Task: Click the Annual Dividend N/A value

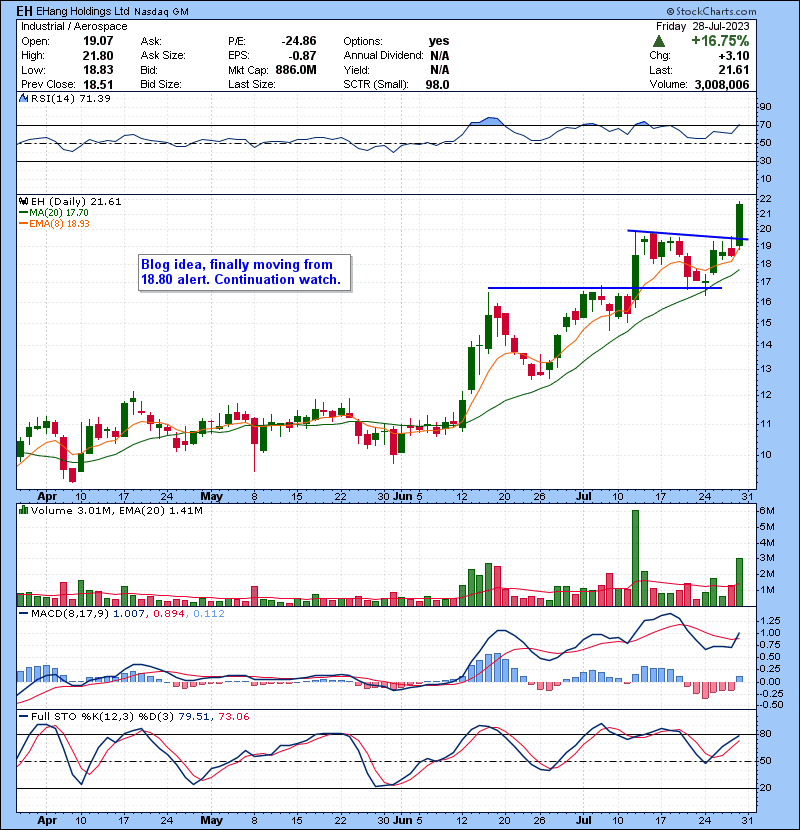Action: tap(439, 56)
